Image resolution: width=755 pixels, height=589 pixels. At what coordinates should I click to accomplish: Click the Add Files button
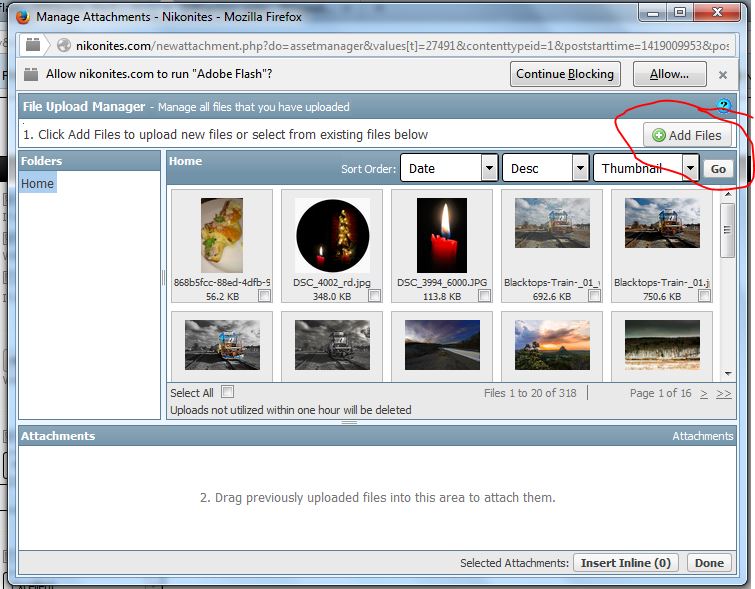[x=685, y=135]
